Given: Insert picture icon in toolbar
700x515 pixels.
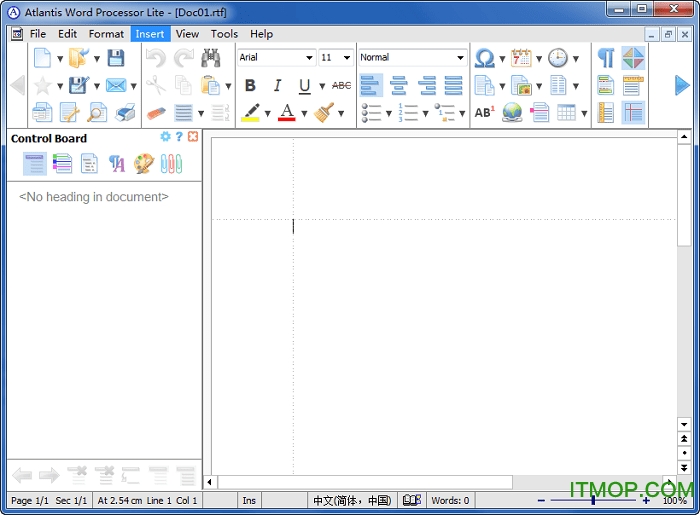Looking at the screenshot, I should [521, 85].
